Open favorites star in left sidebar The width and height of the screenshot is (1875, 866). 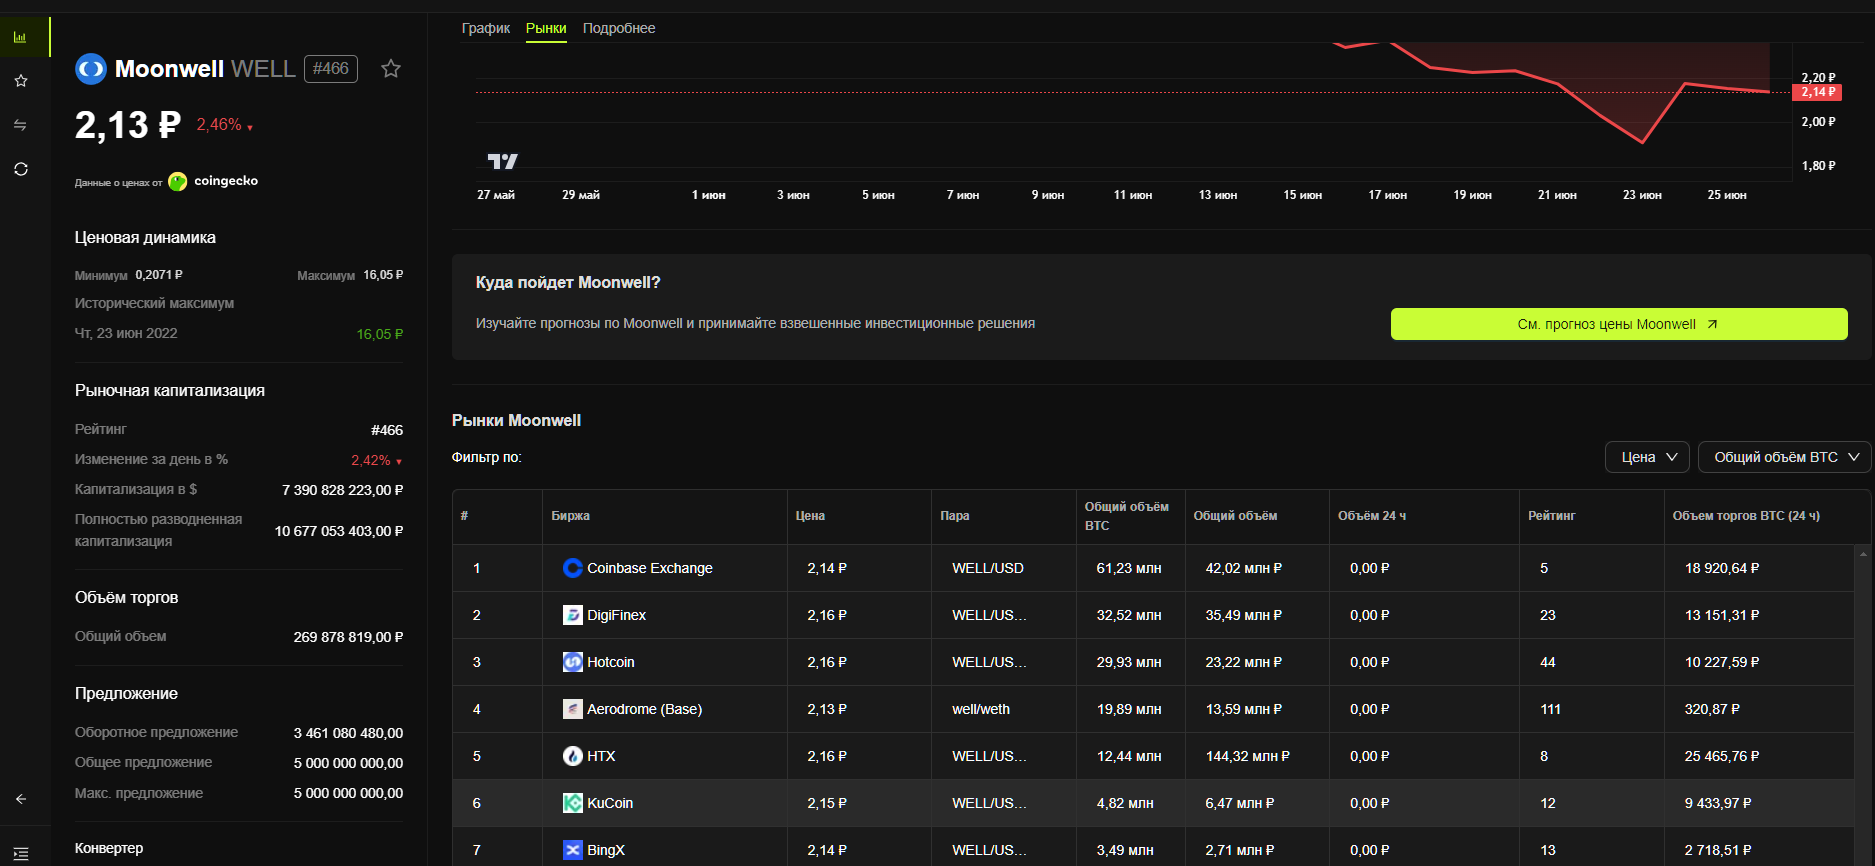click(x=20, y=81)
